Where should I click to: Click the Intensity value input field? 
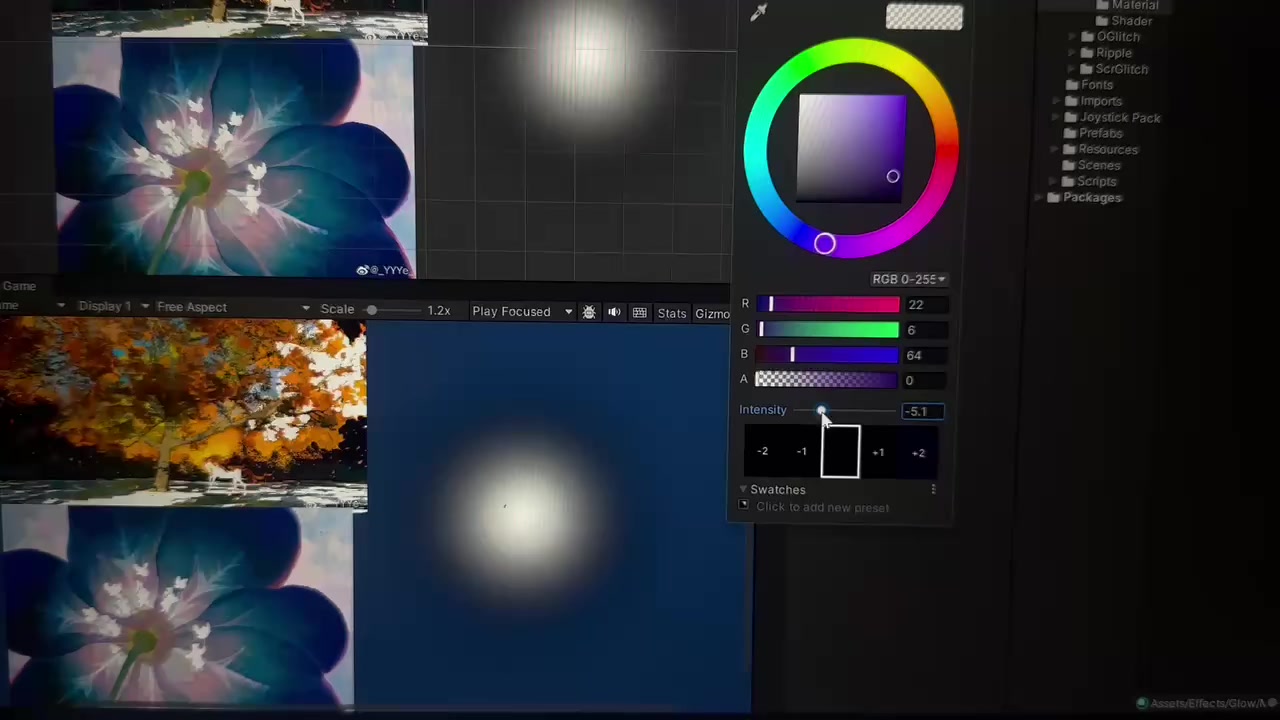[x=921, y=411]
